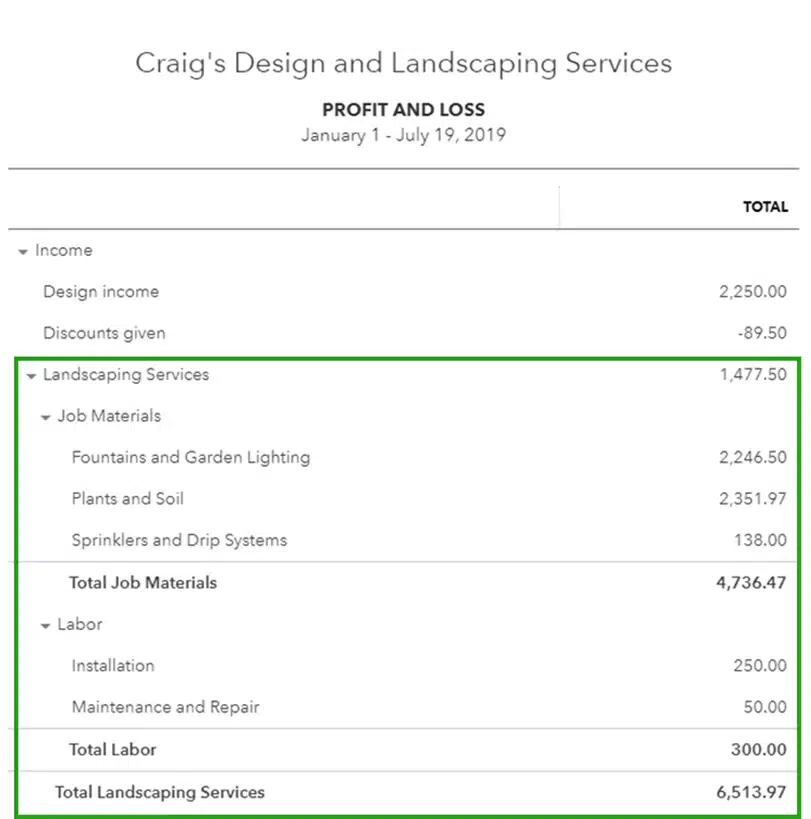Screen dimensions: 811x819
Task: Click the PROFIT AND LOSS report title
Action: [403, 110]
